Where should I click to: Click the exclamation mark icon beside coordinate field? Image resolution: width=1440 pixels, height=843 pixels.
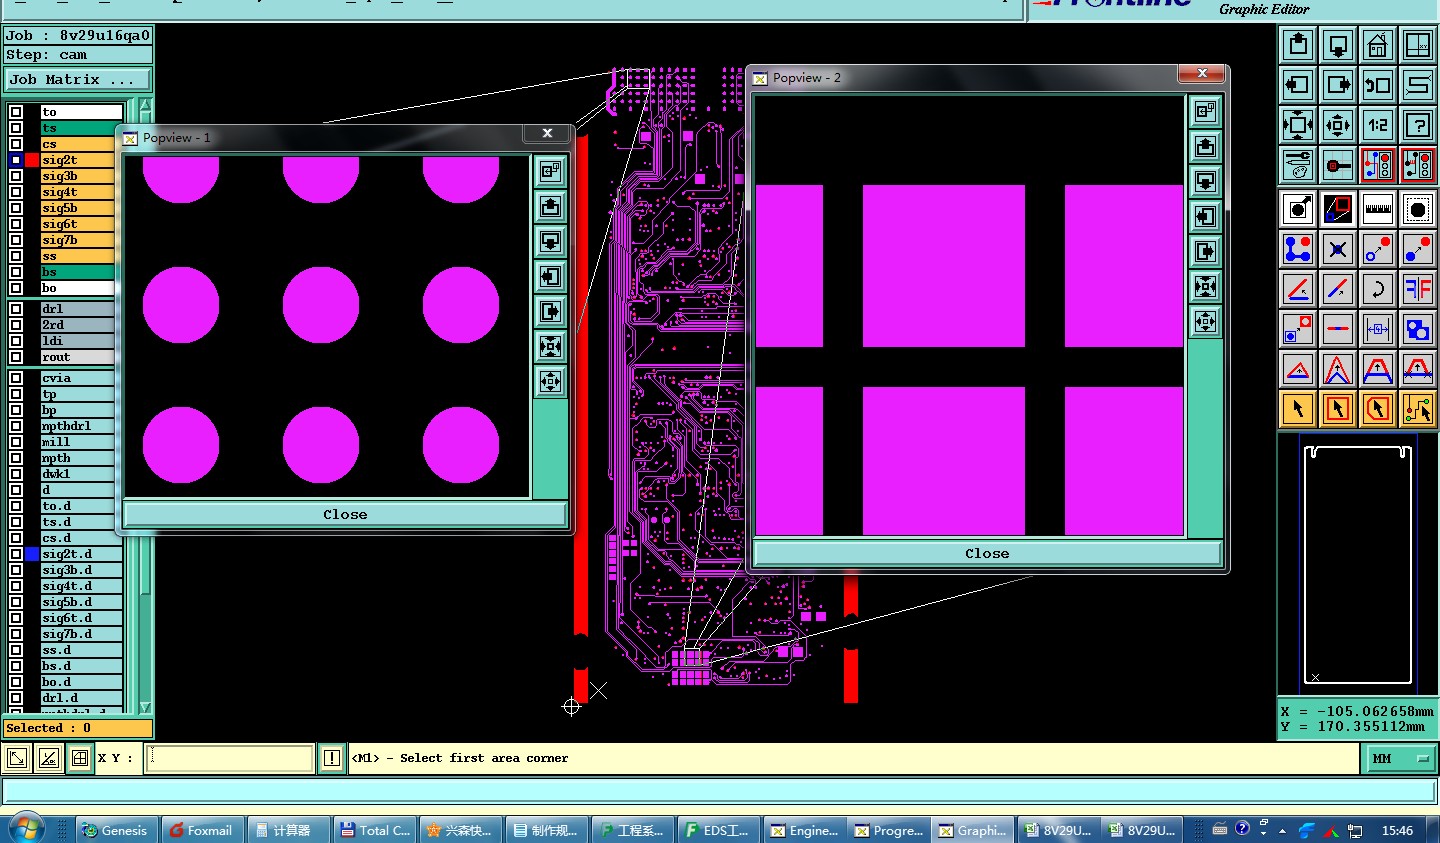coord(332,758)
